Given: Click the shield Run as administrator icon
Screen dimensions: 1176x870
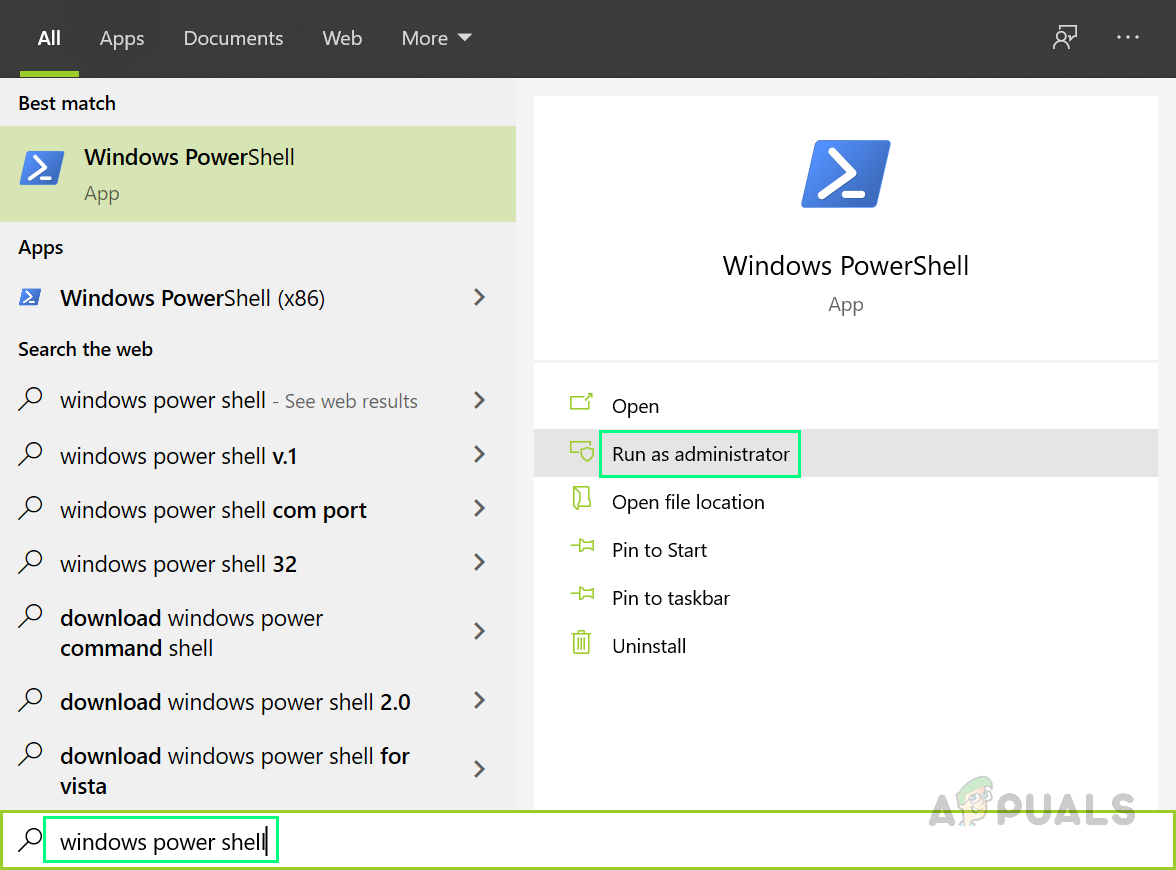Looking at the screenshot, I should tap(581, 451).
